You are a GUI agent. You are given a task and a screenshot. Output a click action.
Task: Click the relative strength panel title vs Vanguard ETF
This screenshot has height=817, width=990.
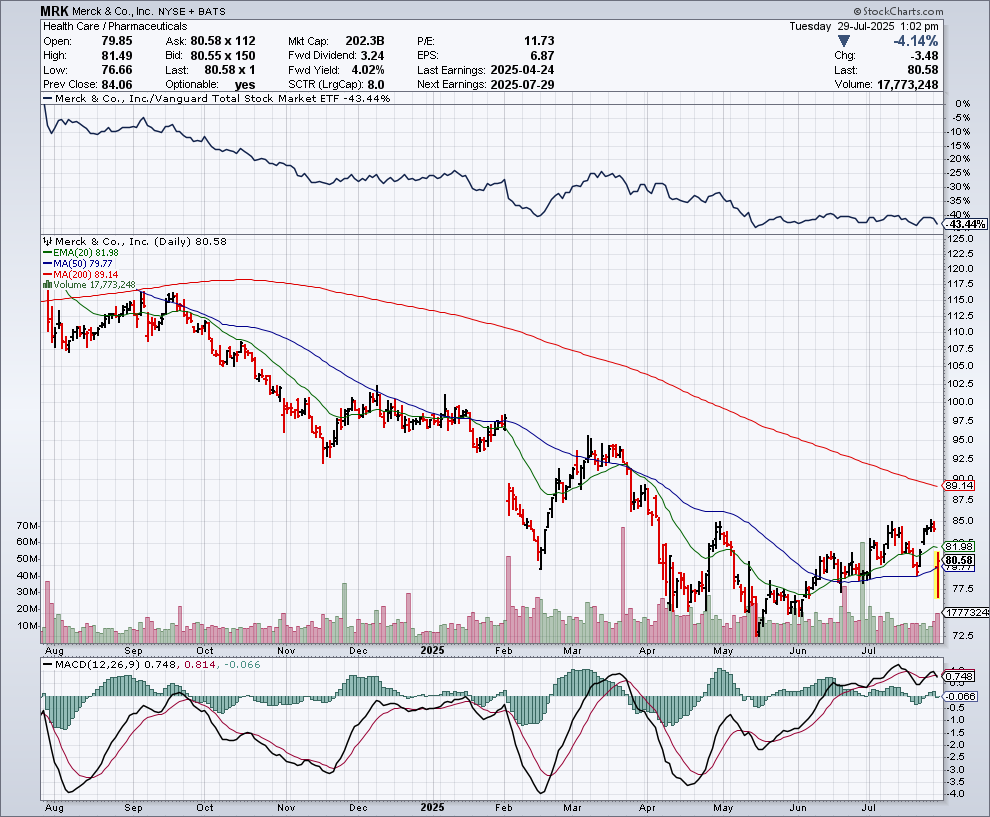(222, 98)
